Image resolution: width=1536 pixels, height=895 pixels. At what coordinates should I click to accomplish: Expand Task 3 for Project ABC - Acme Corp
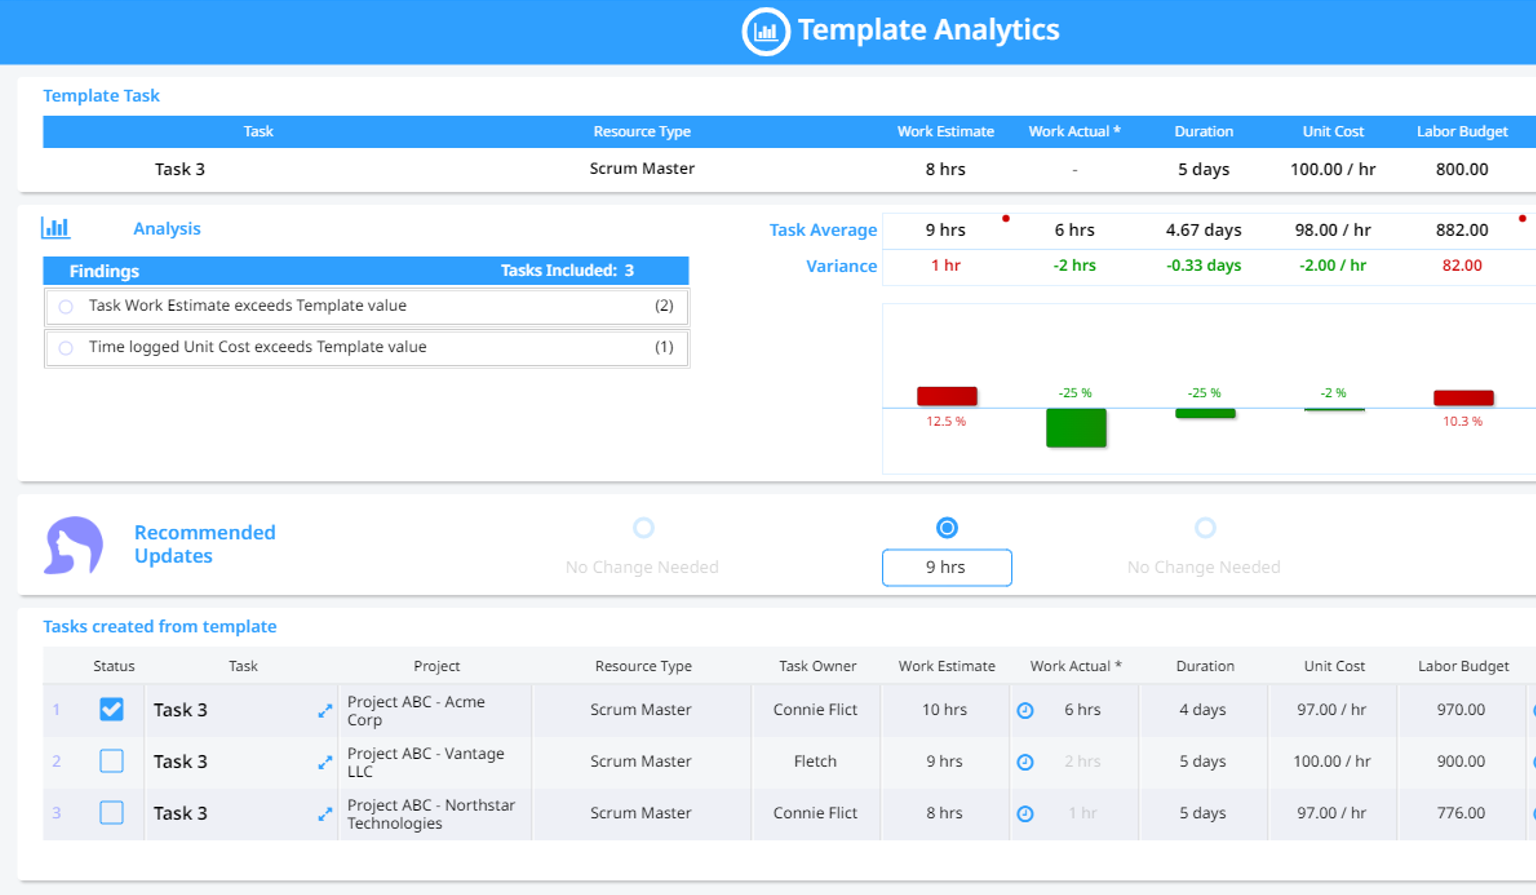tap(324, 710)
